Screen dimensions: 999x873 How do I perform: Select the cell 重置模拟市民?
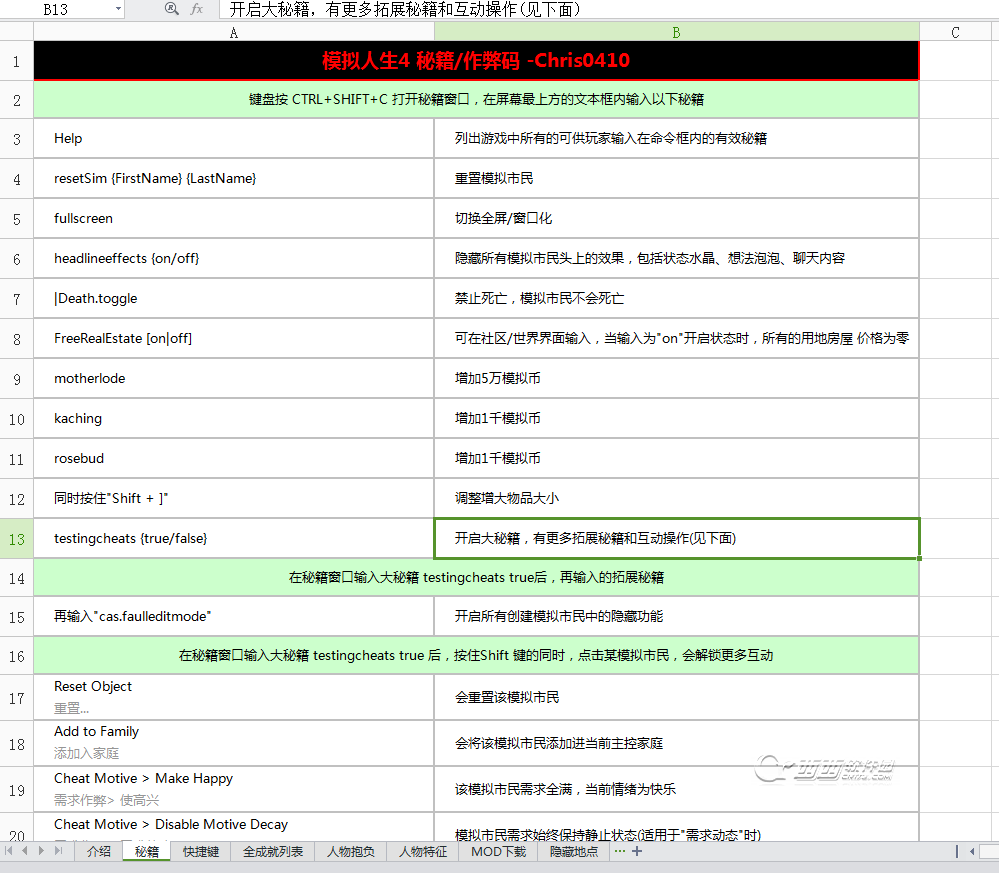(x=677, y=178)
